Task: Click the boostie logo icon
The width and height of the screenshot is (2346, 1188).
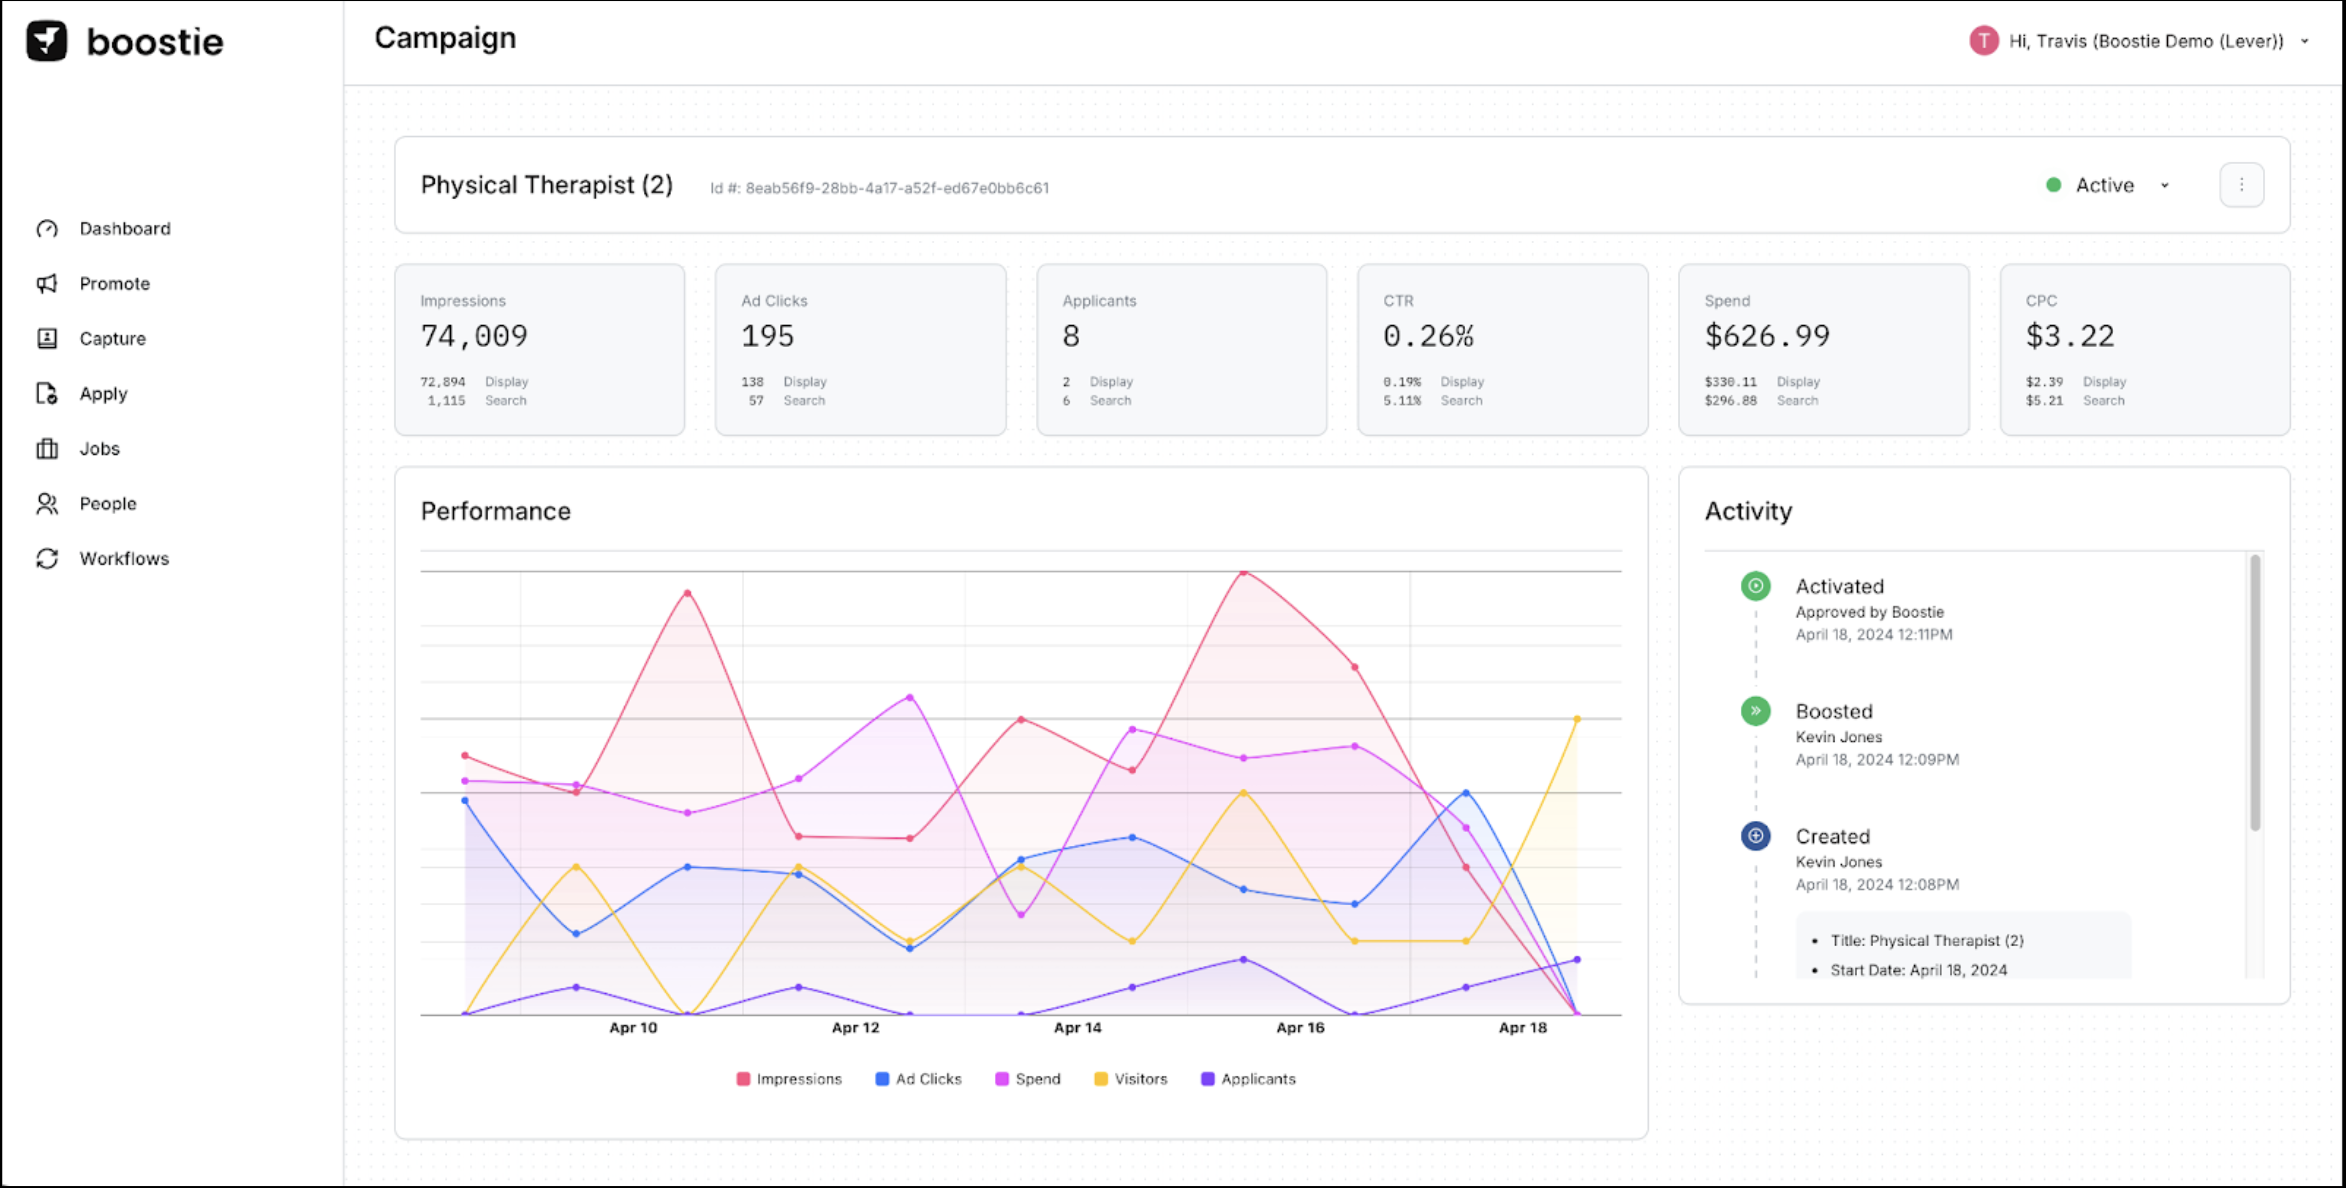Action: [x=47, y=42]
